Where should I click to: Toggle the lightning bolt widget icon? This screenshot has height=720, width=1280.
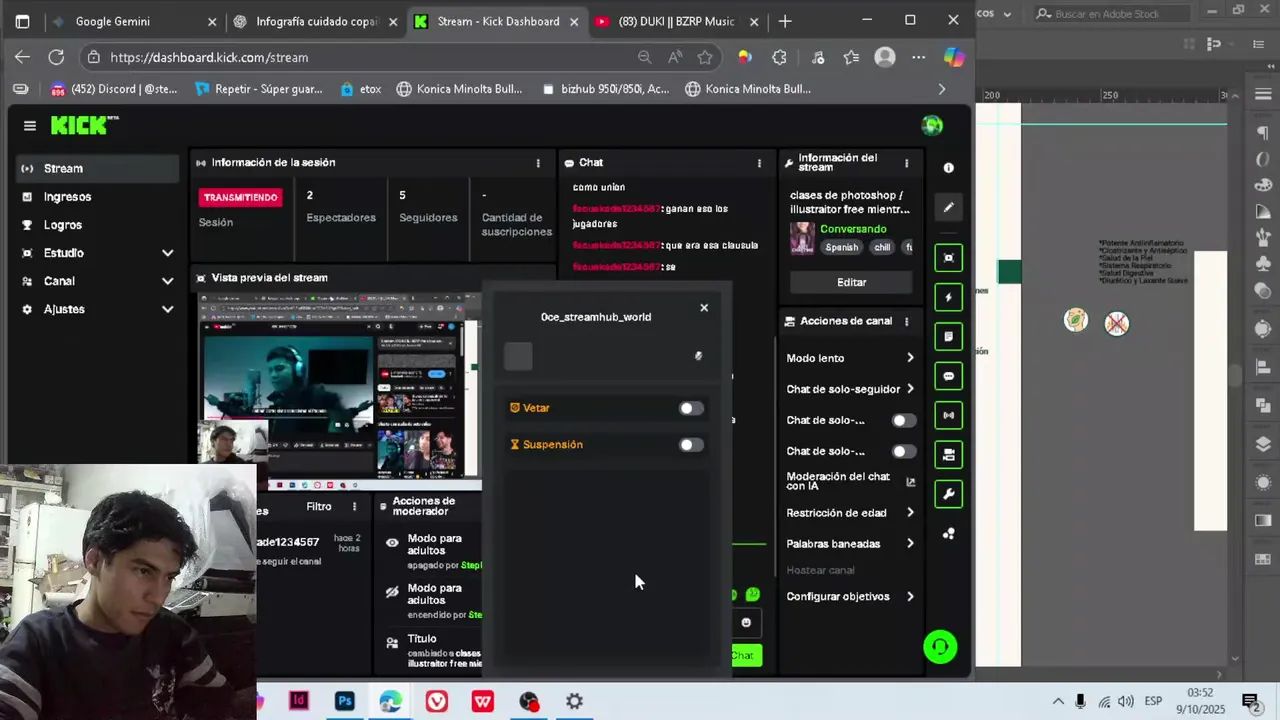948,297
